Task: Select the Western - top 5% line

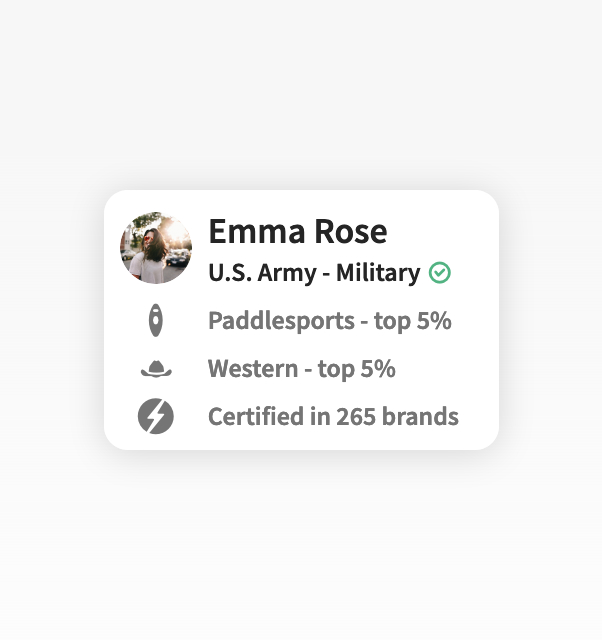Action: coord(302,369)
